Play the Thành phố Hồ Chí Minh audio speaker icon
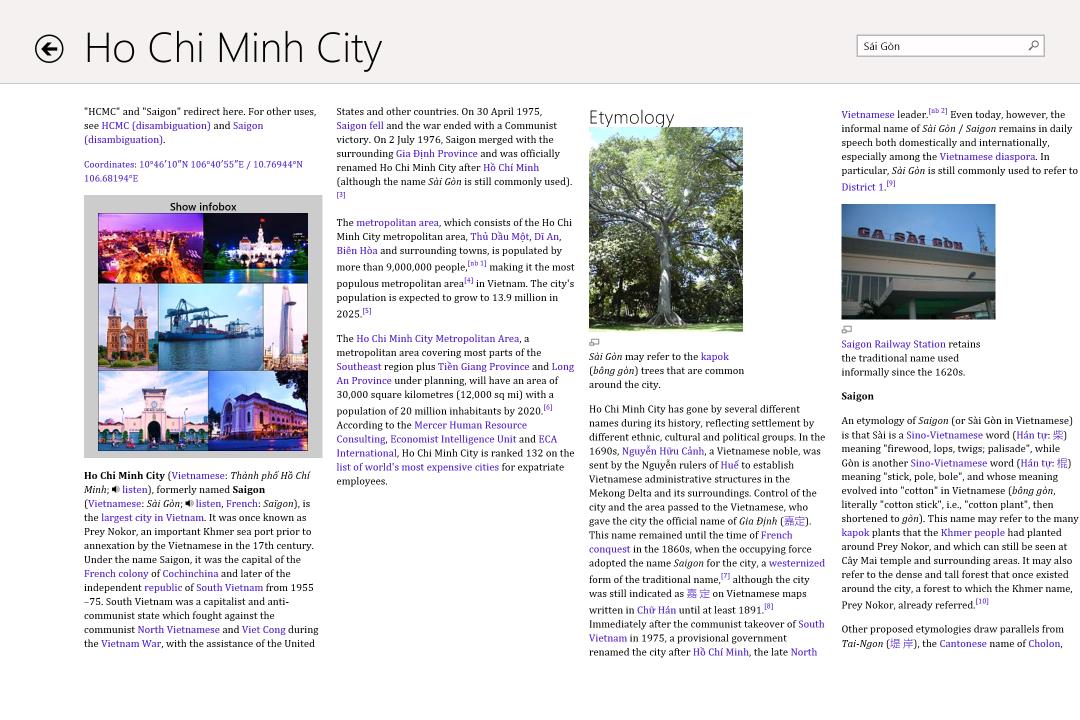Viewport: 1080px width, 720px height. 116,490
